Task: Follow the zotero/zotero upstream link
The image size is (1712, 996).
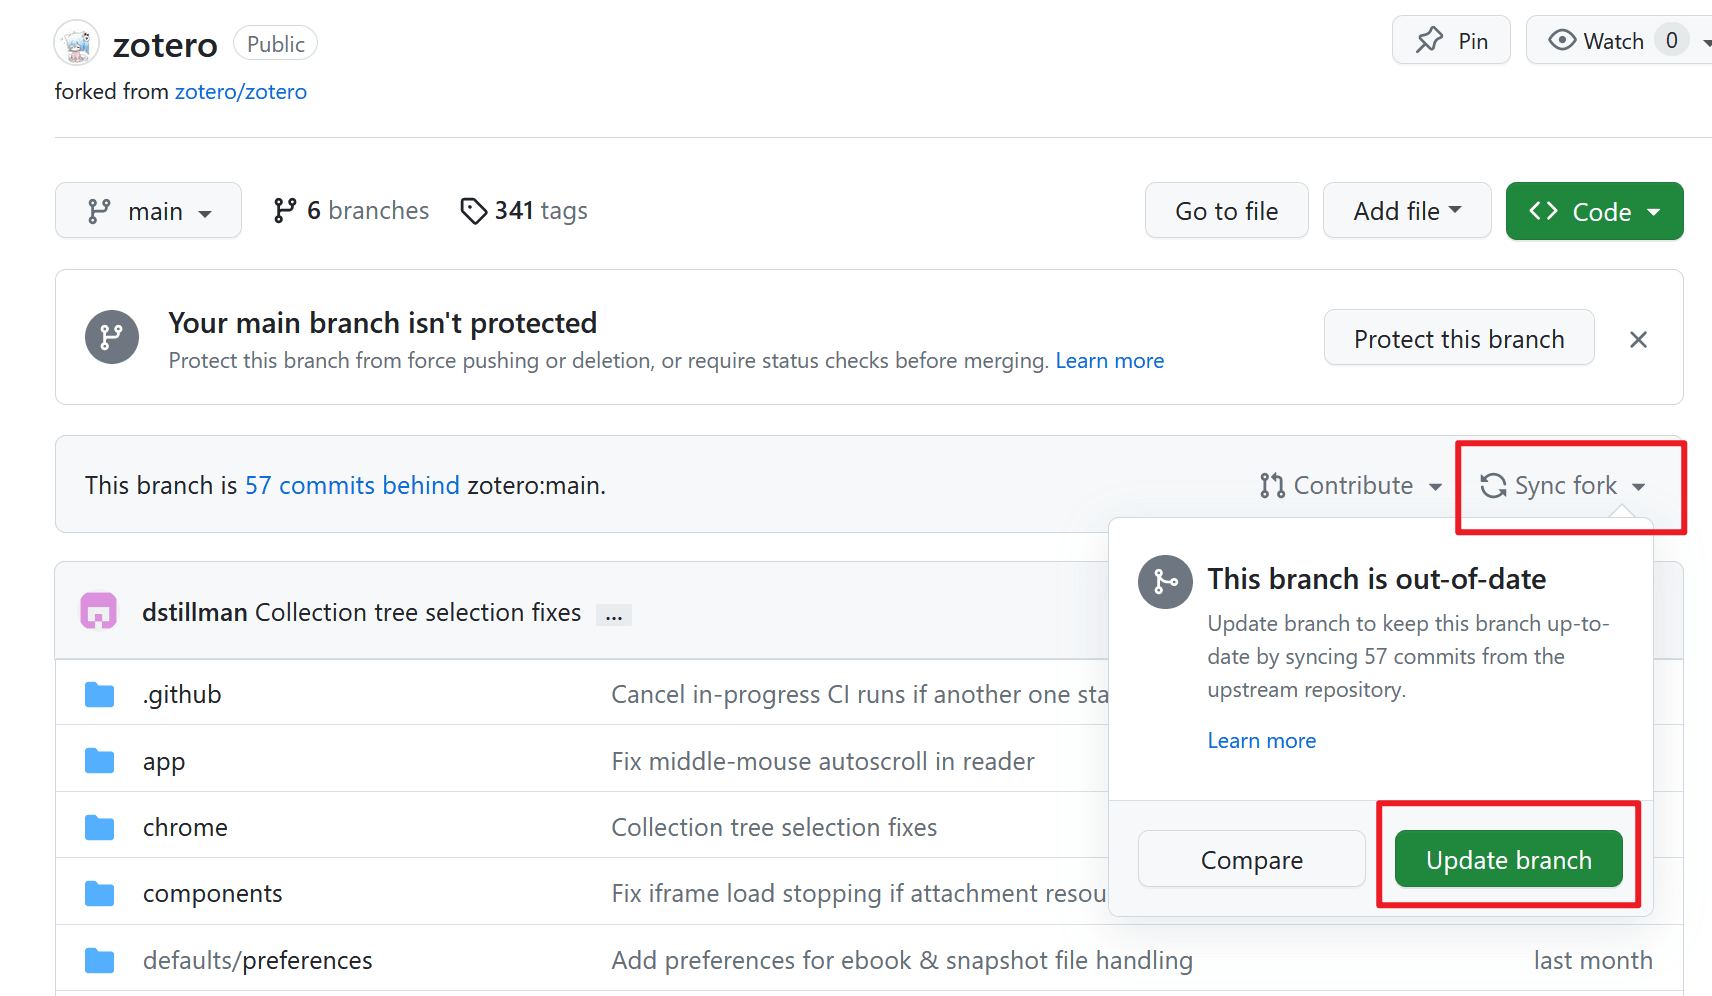Action: (x=240, y=92)
